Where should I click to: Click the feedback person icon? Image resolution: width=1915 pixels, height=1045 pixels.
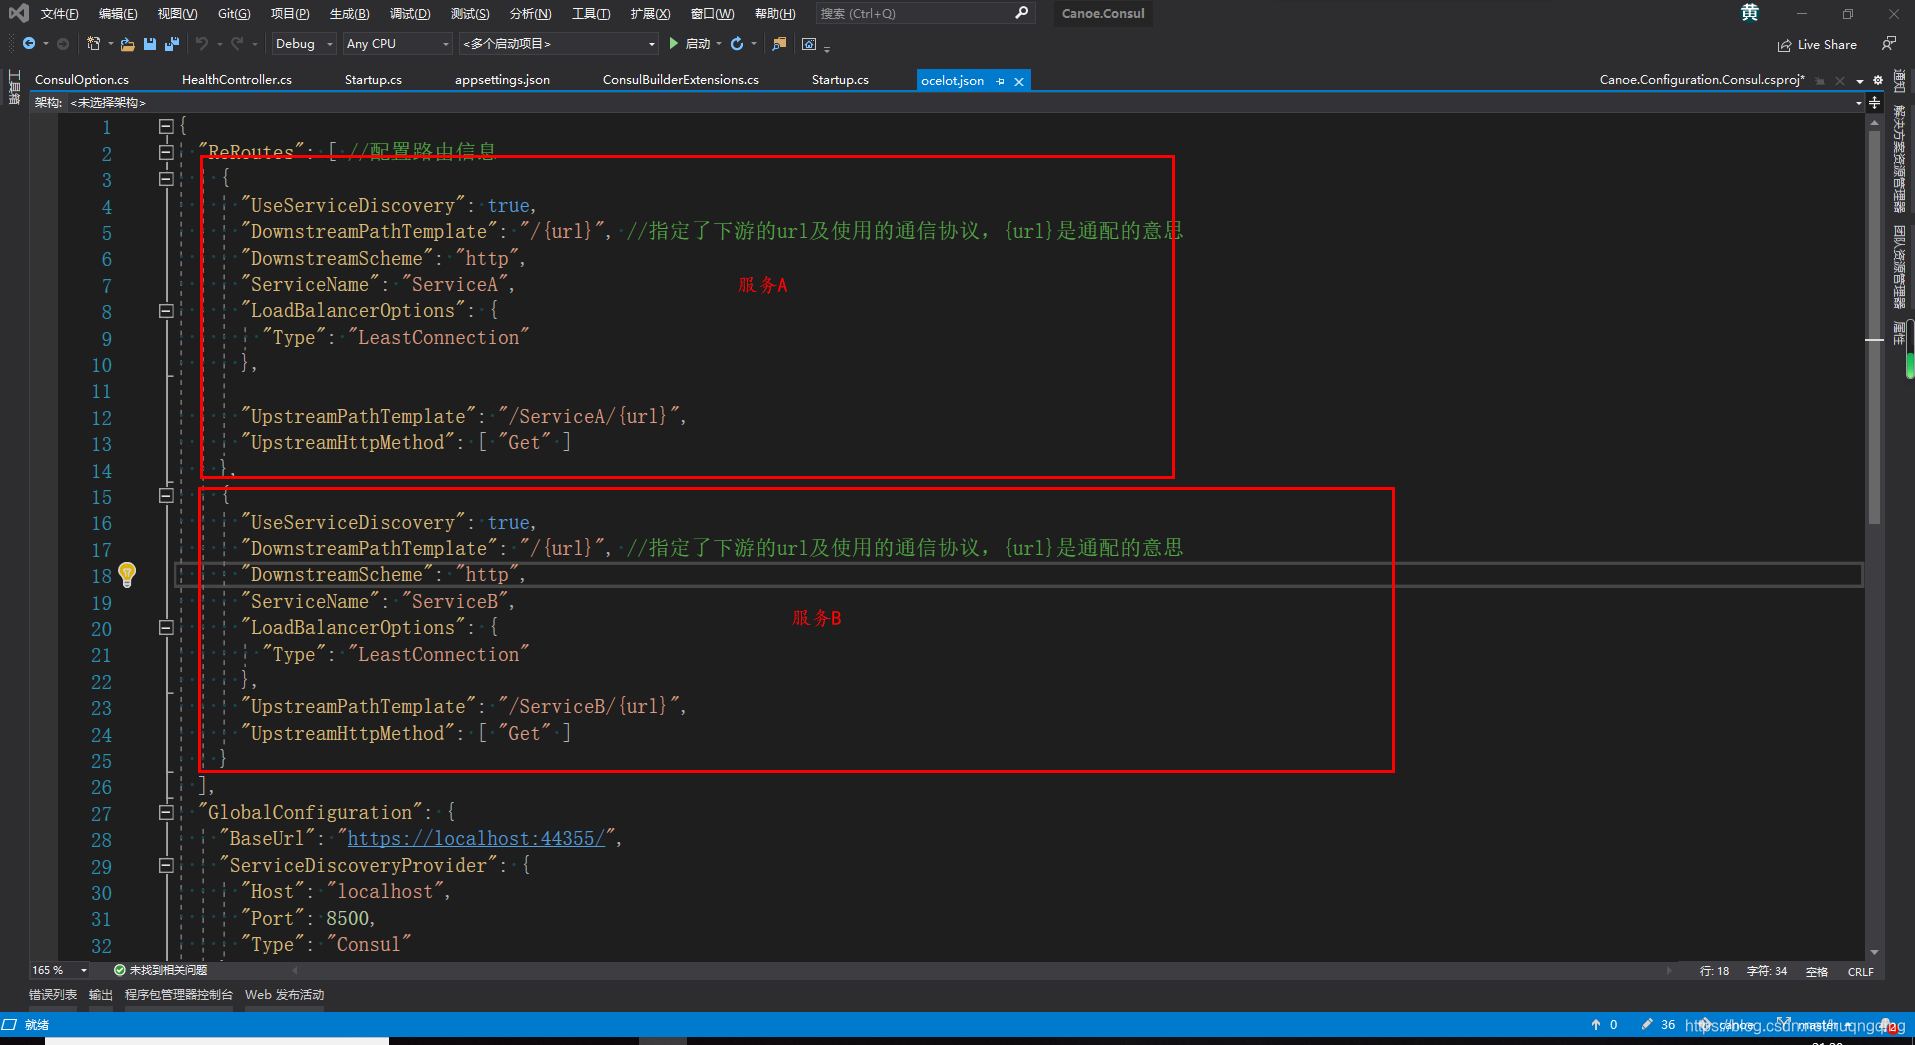(x=1888, y=44)
